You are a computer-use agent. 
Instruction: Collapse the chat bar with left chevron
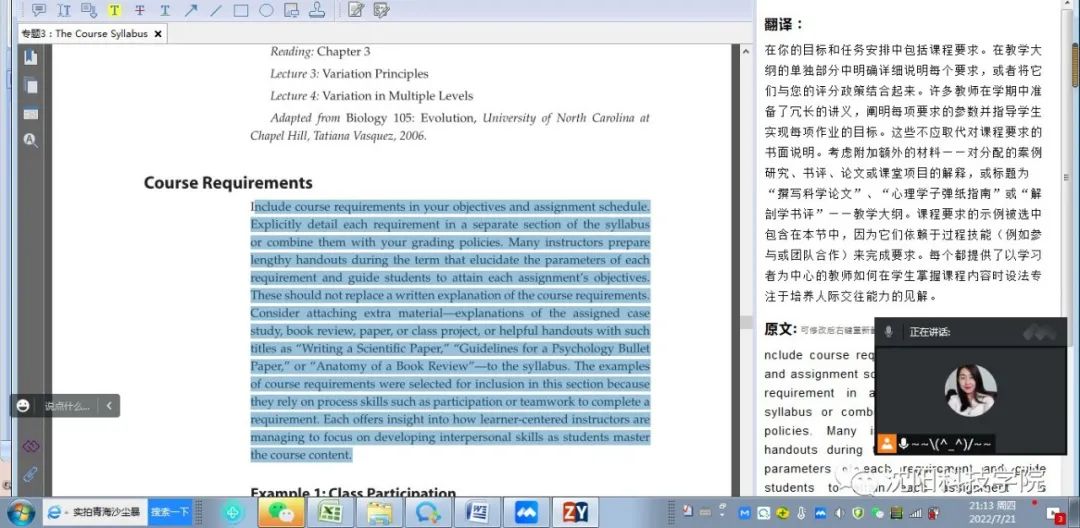pos(109,405)
